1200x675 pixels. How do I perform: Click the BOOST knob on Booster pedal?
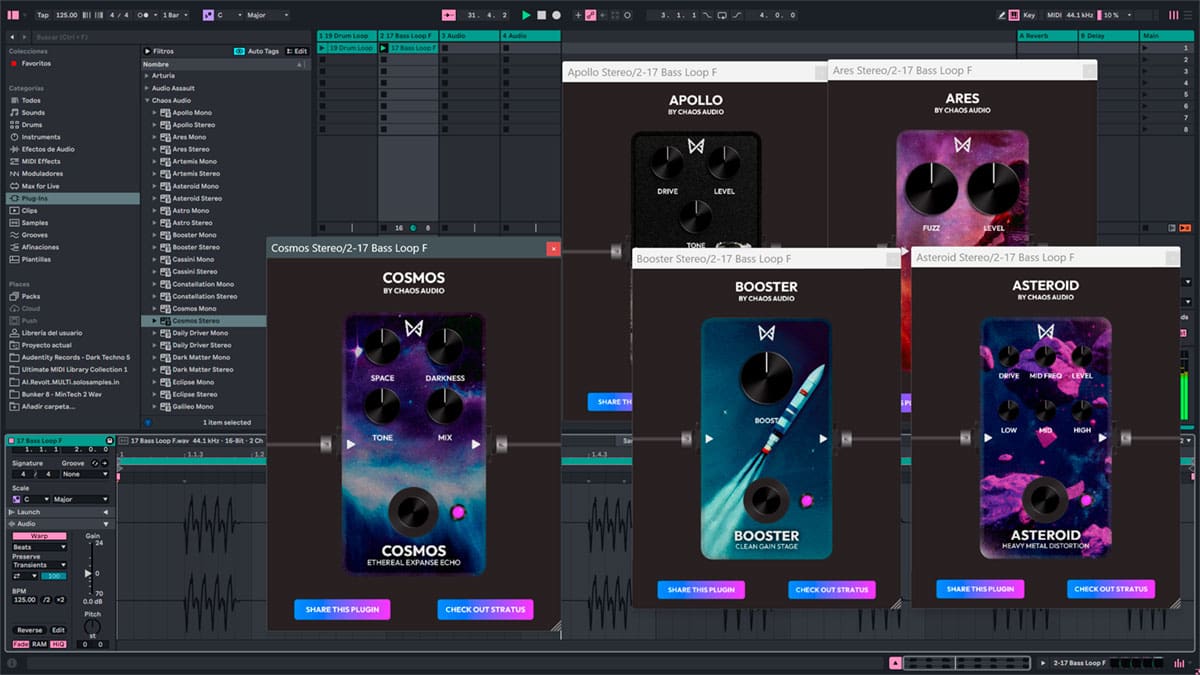coord(767,379)
